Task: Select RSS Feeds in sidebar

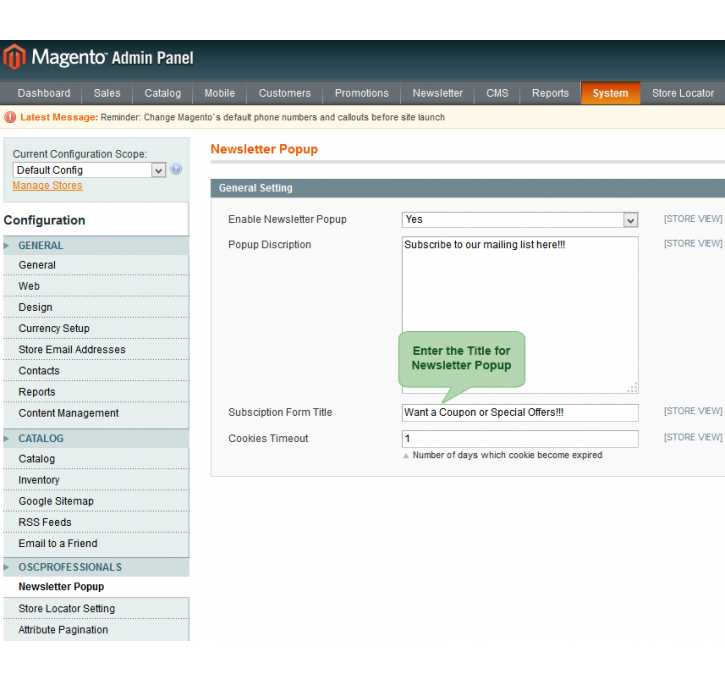Action: coord(96,522)
